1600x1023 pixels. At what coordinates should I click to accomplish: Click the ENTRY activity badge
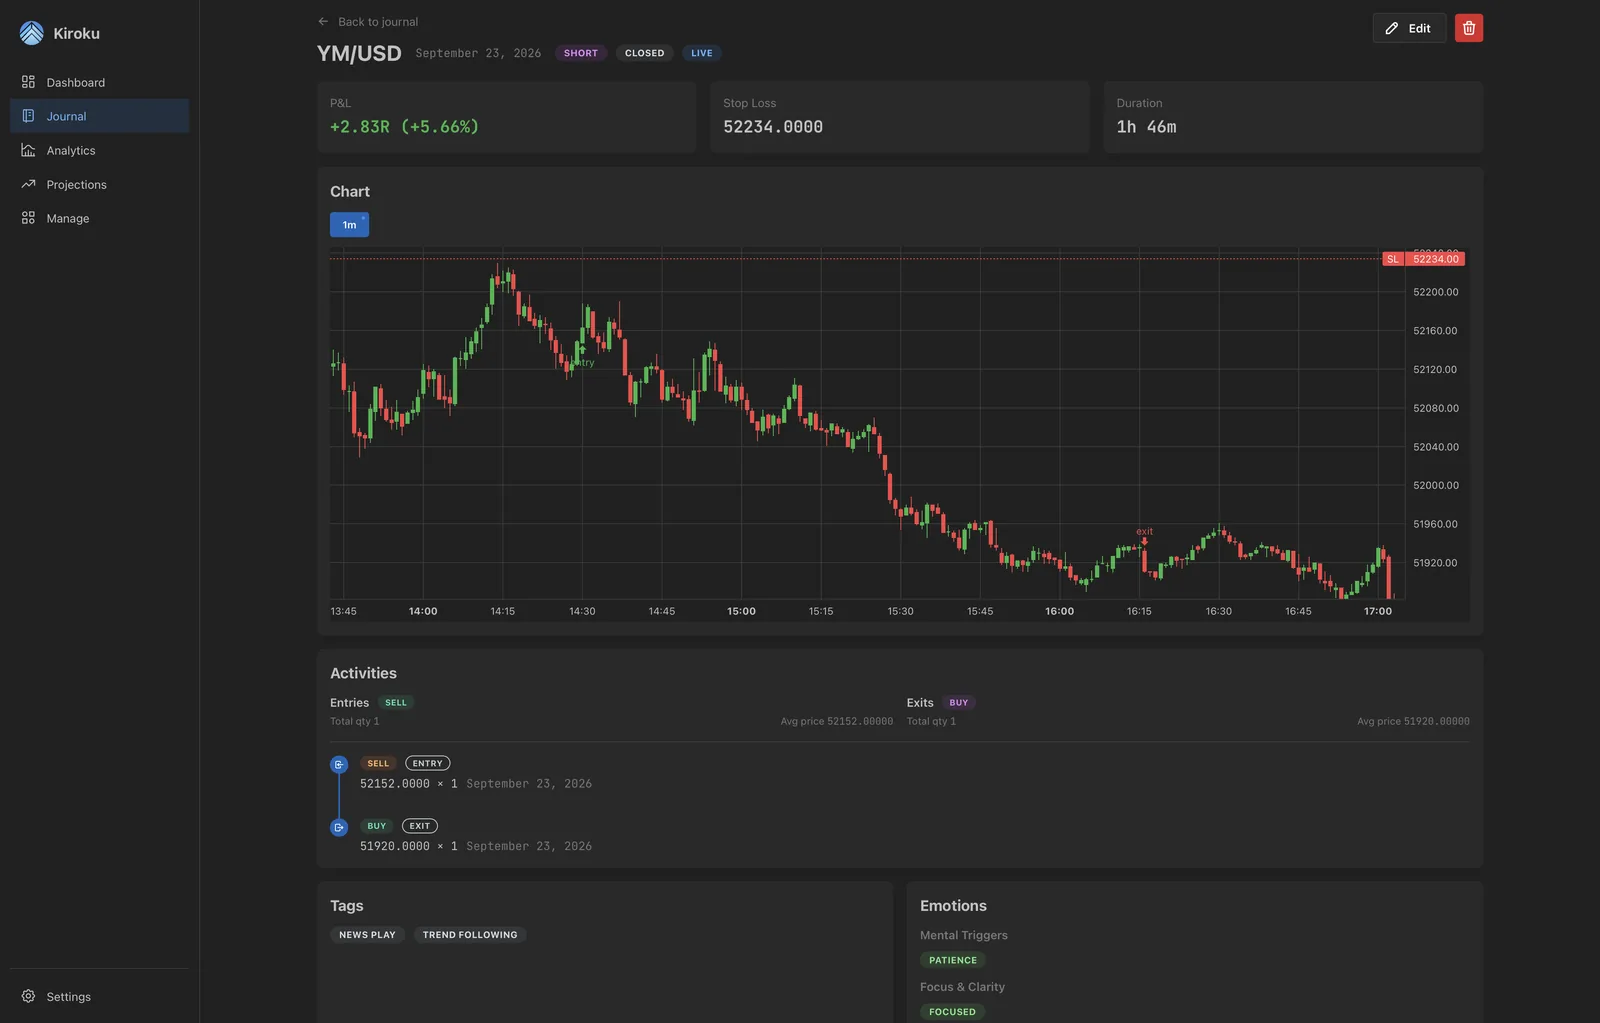427,763
